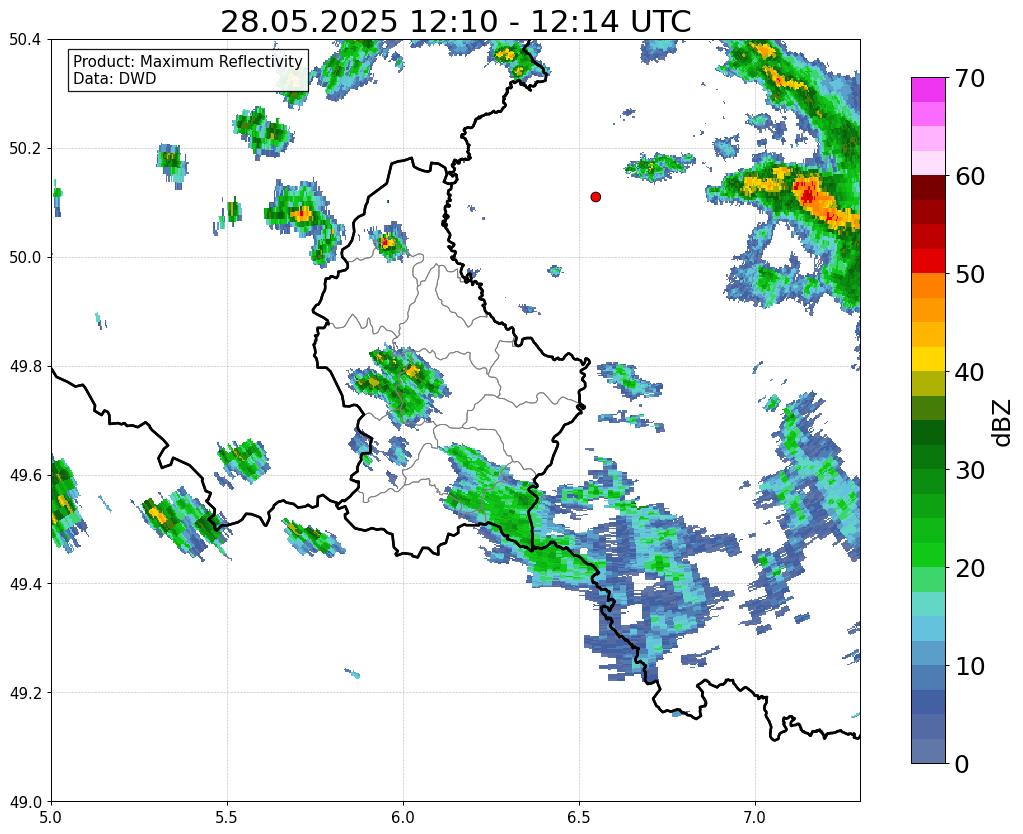
Task: Click the 49.2 latitude axis label
Action: pos(25,693)
